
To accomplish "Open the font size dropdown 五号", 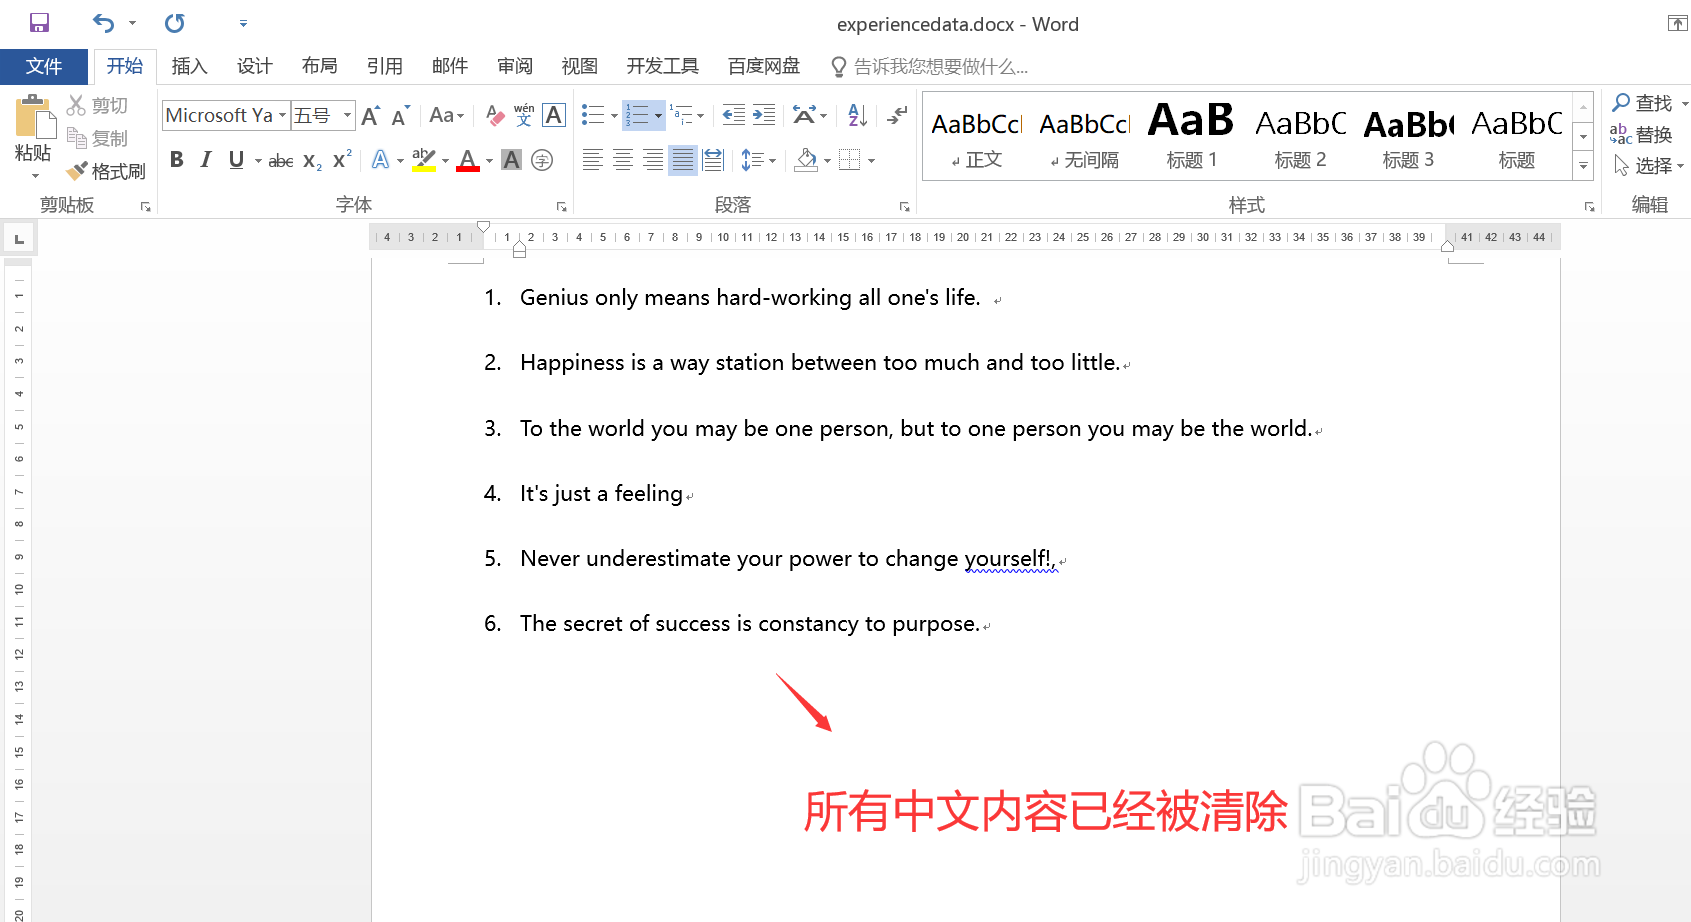I will [x=347, y=116].
